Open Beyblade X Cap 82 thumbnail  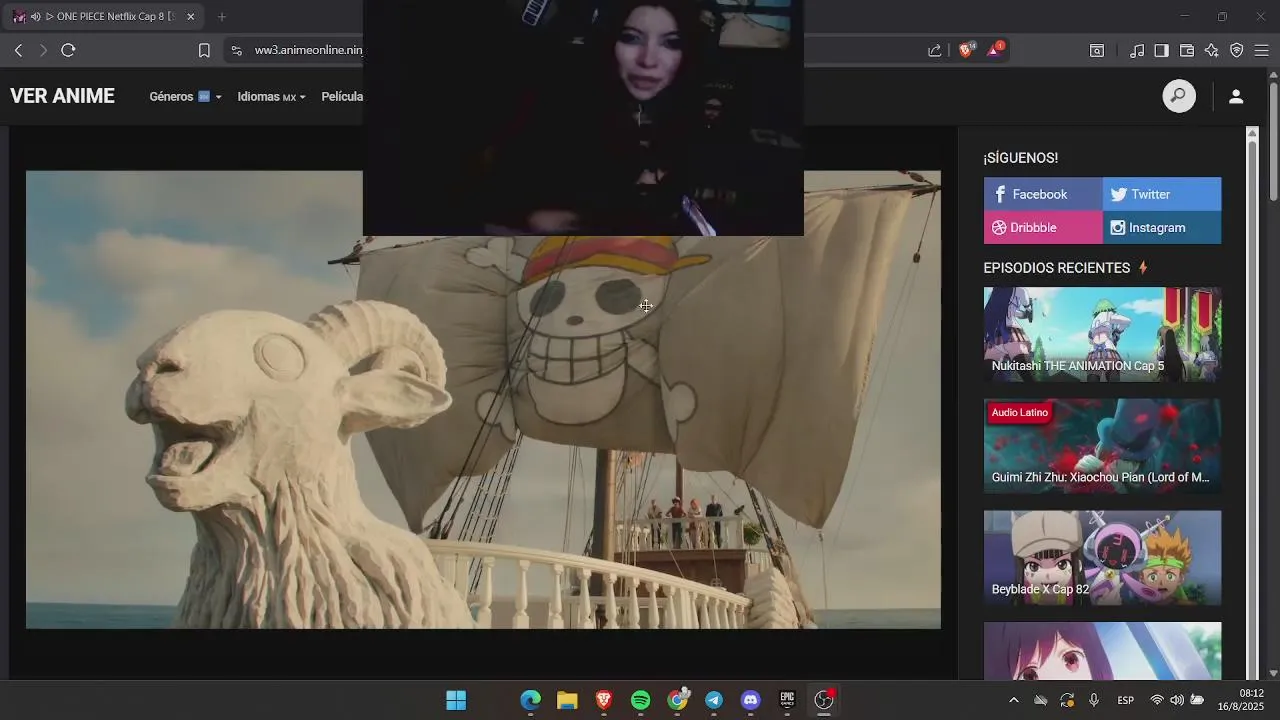(1102, 558)
